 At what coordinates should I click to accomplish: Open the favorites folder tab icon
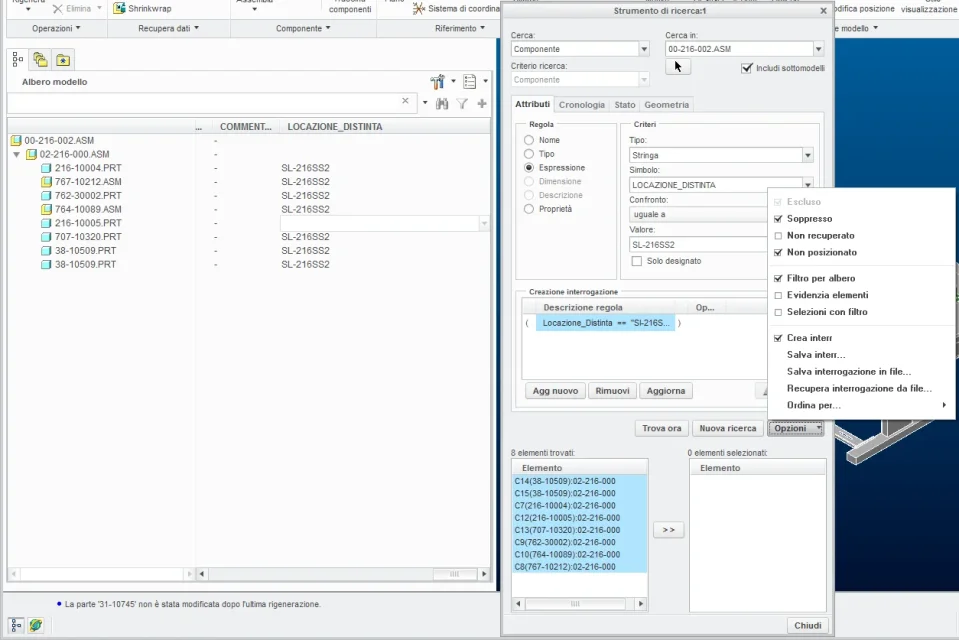coord(63,60)
